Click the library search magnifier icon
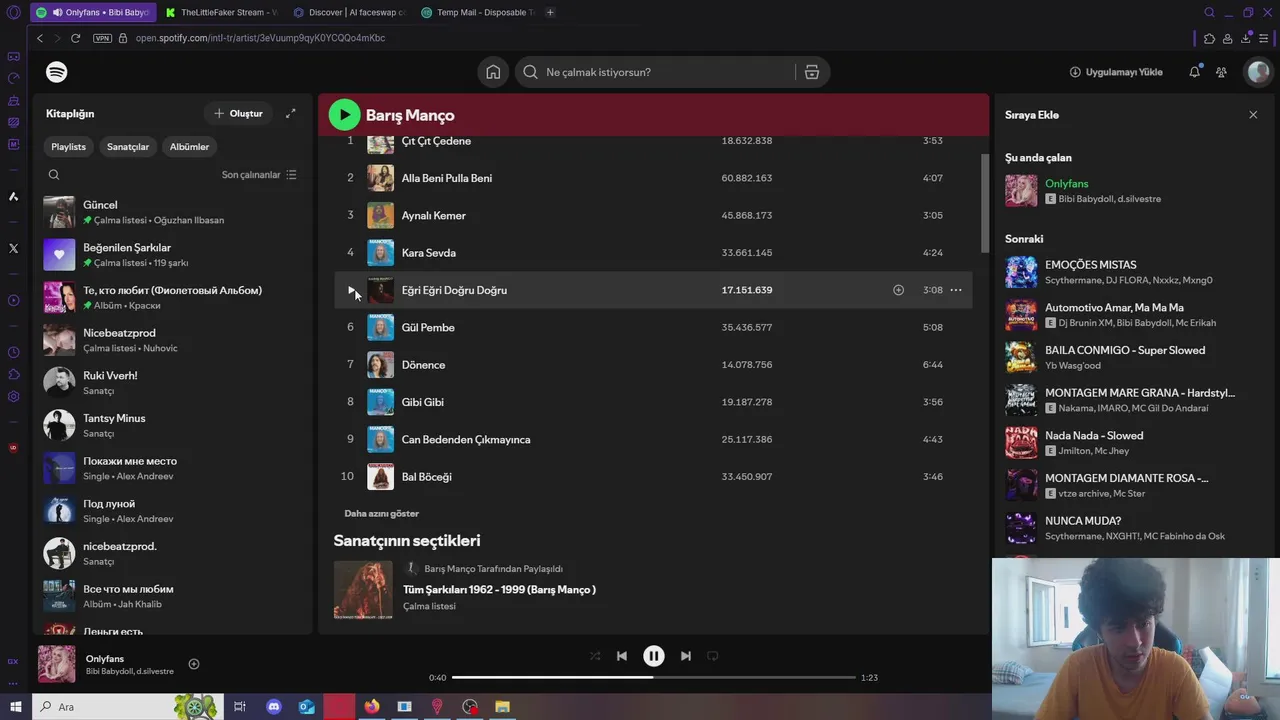The height and width of the screenshot is (720, 1280). pyautogui.click(x=54, y=174)
